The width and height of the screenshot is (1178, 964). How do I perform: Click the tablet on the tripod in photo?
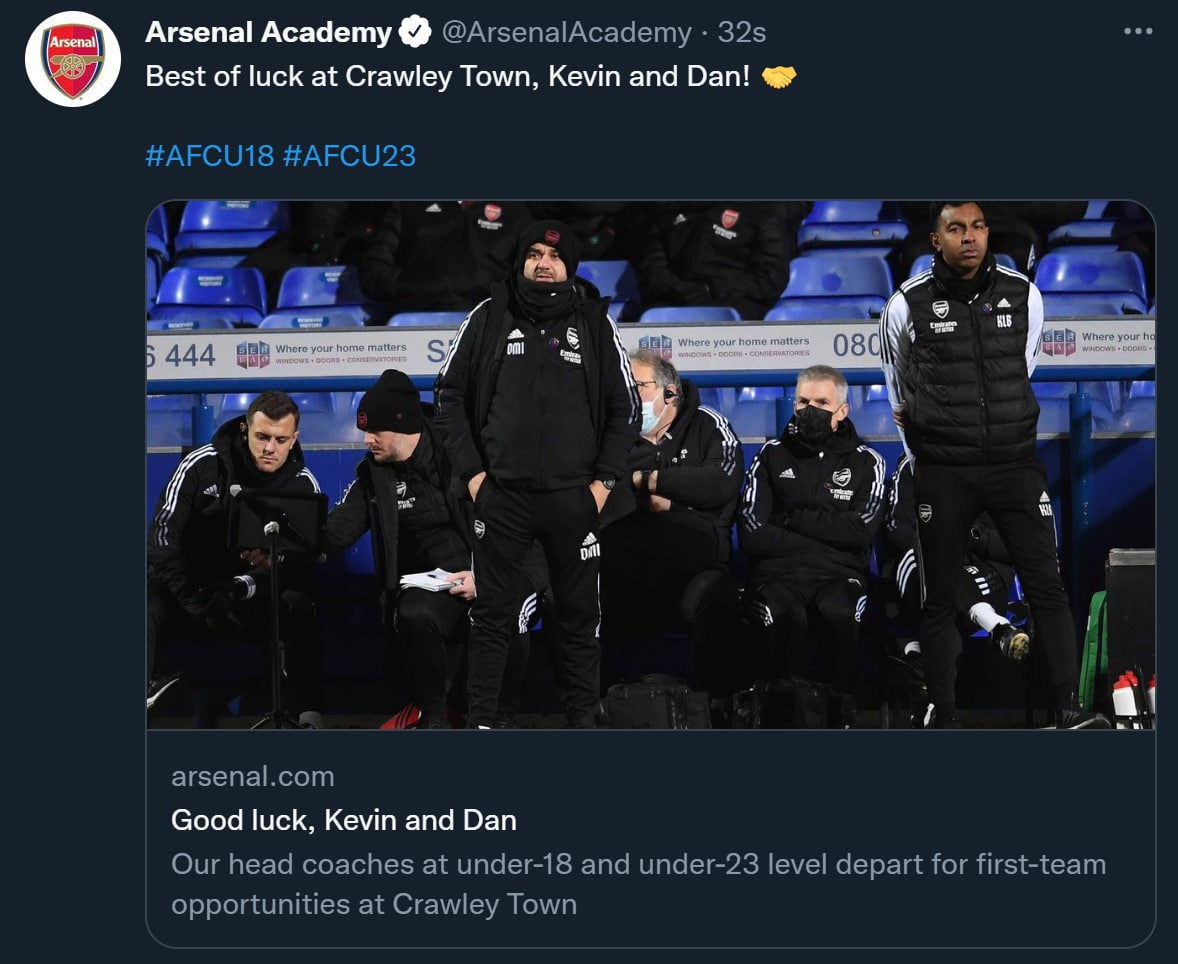[279, 521]
